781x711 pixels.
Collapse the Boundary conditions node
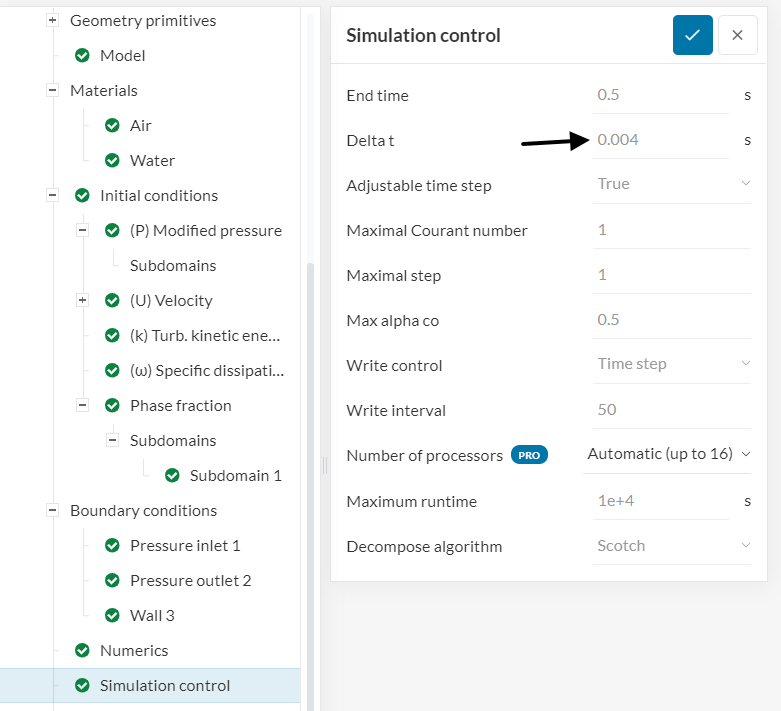coord(52,511)
